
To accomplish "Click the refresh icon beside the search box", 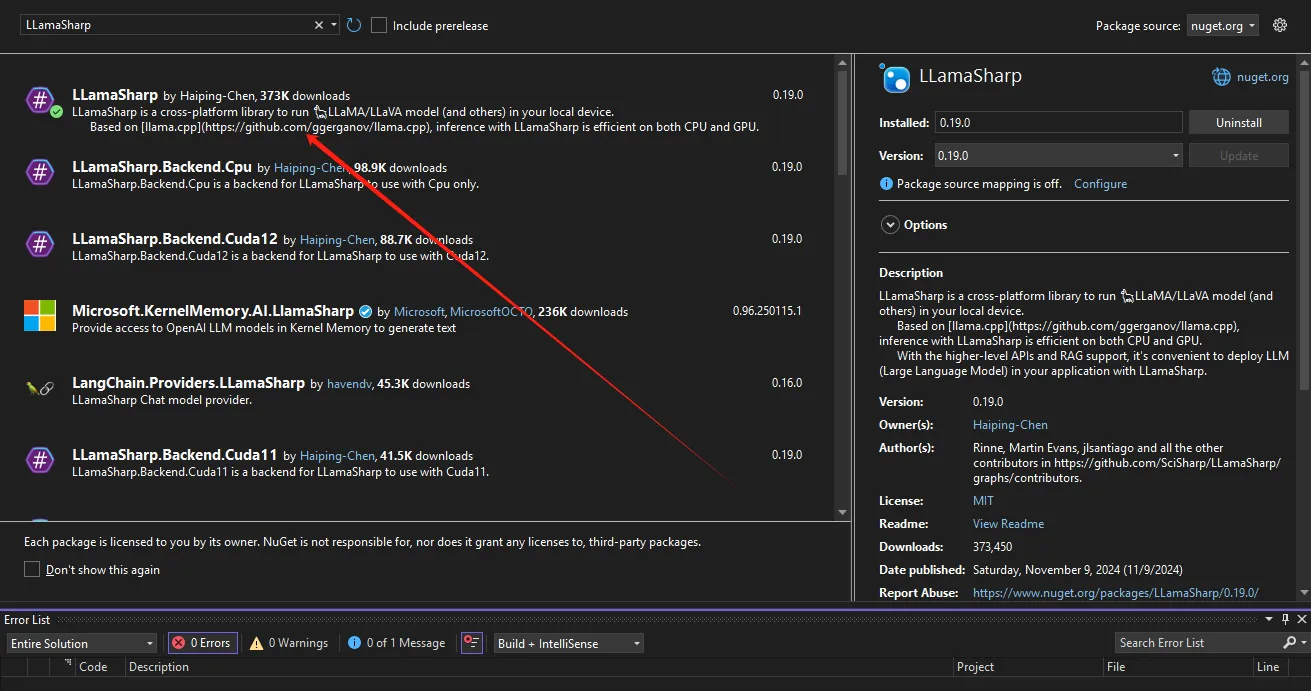I will tap(354, 25).
